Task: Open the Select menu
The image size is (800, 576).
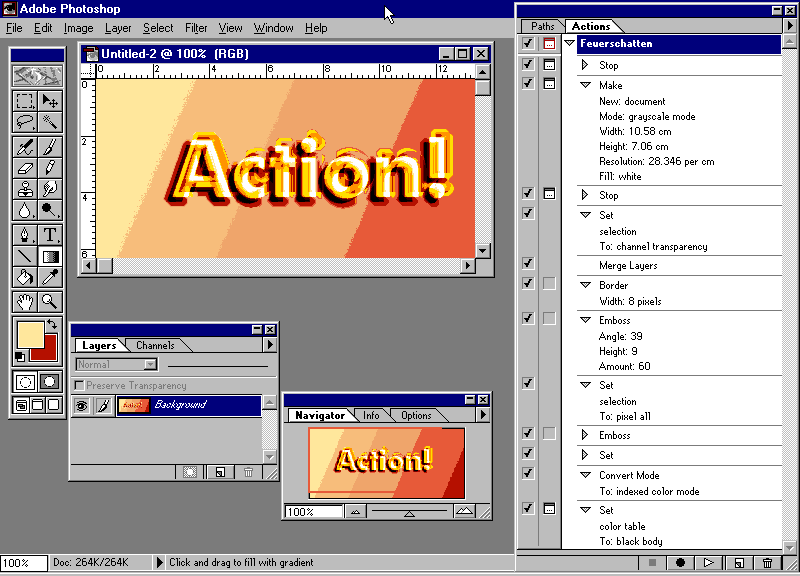Action: tap(158, 28)
